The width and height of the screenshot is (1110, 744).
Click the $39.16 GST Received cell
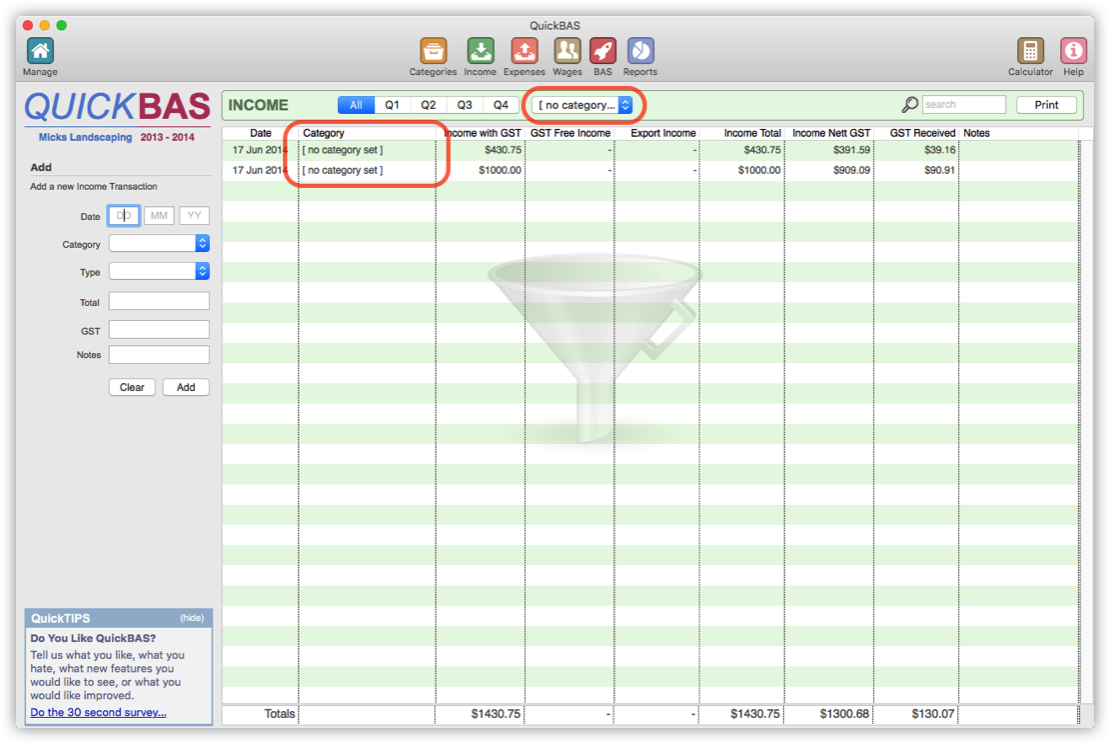click(x=916, y=150)
